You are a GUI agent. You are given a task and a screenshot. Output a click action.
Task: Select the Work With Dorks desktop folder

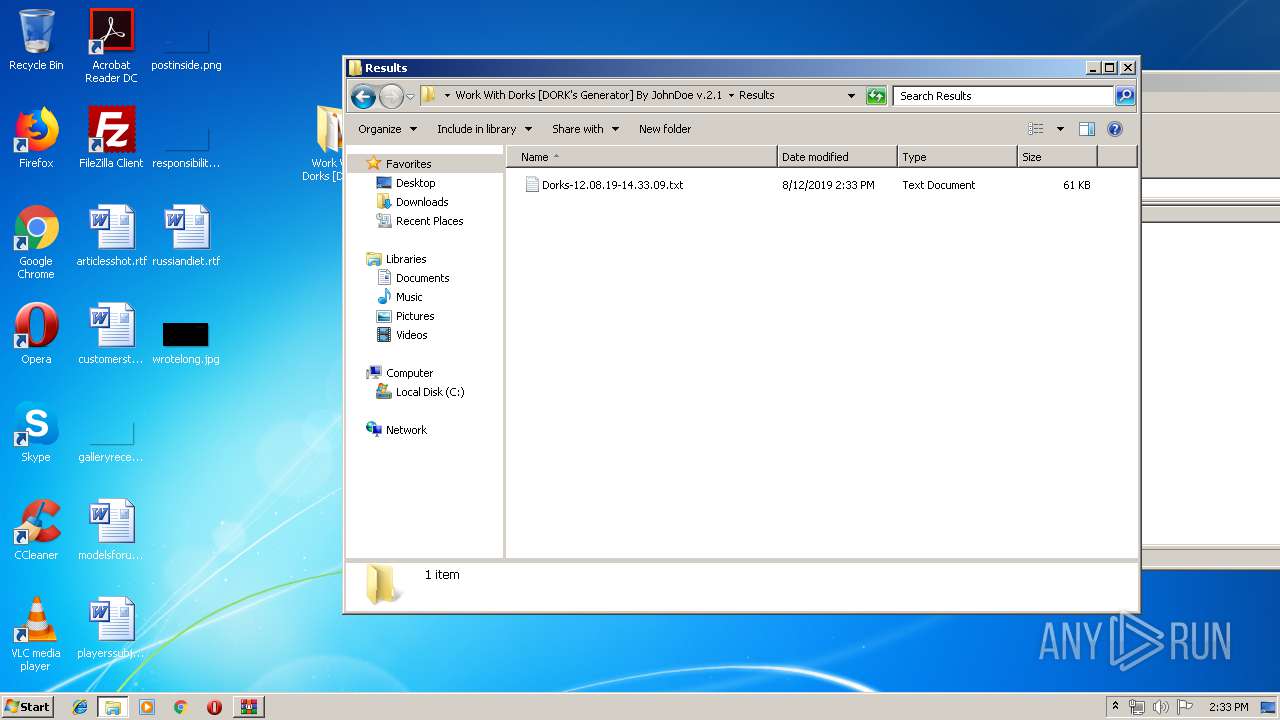point(324,143)
